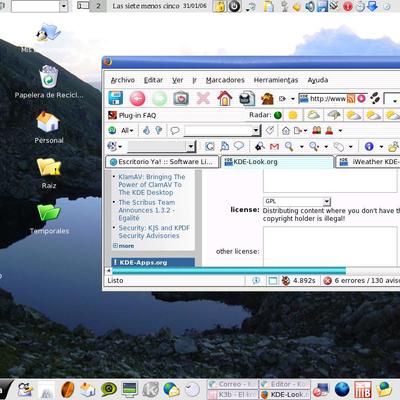
Task: Open the top panel left combo box arrow
Action: pyautogui.click(x=64, y=6)
